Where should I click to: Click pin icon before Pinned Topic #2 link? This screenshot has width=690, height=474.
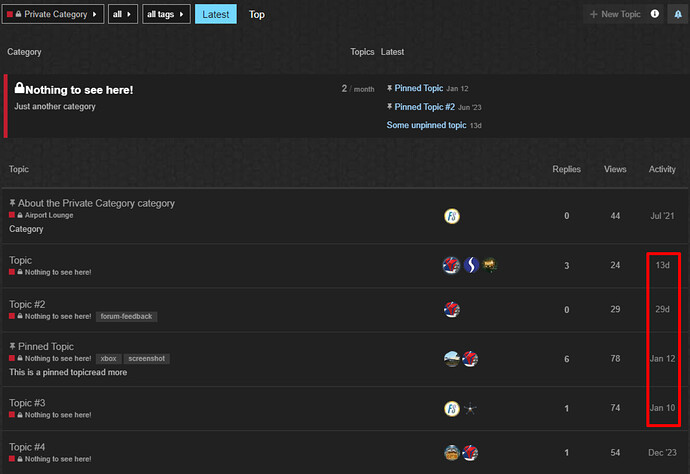click(x=389, y=107)
